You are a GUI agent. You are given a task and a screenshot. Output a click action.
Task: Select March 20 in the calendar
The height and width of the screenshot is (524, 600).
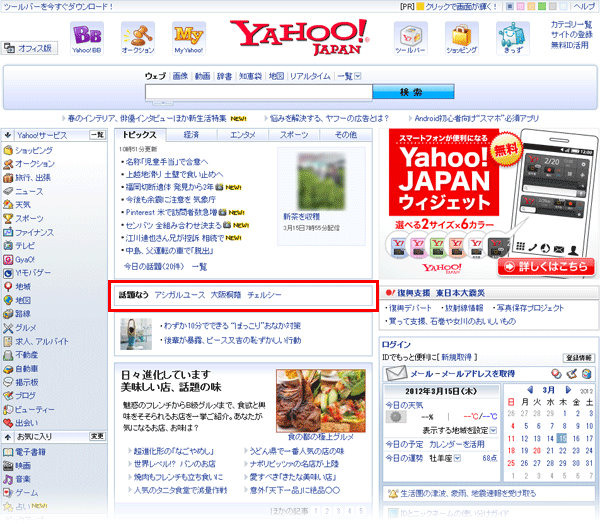pyautogui.click(x=537, y=451)
